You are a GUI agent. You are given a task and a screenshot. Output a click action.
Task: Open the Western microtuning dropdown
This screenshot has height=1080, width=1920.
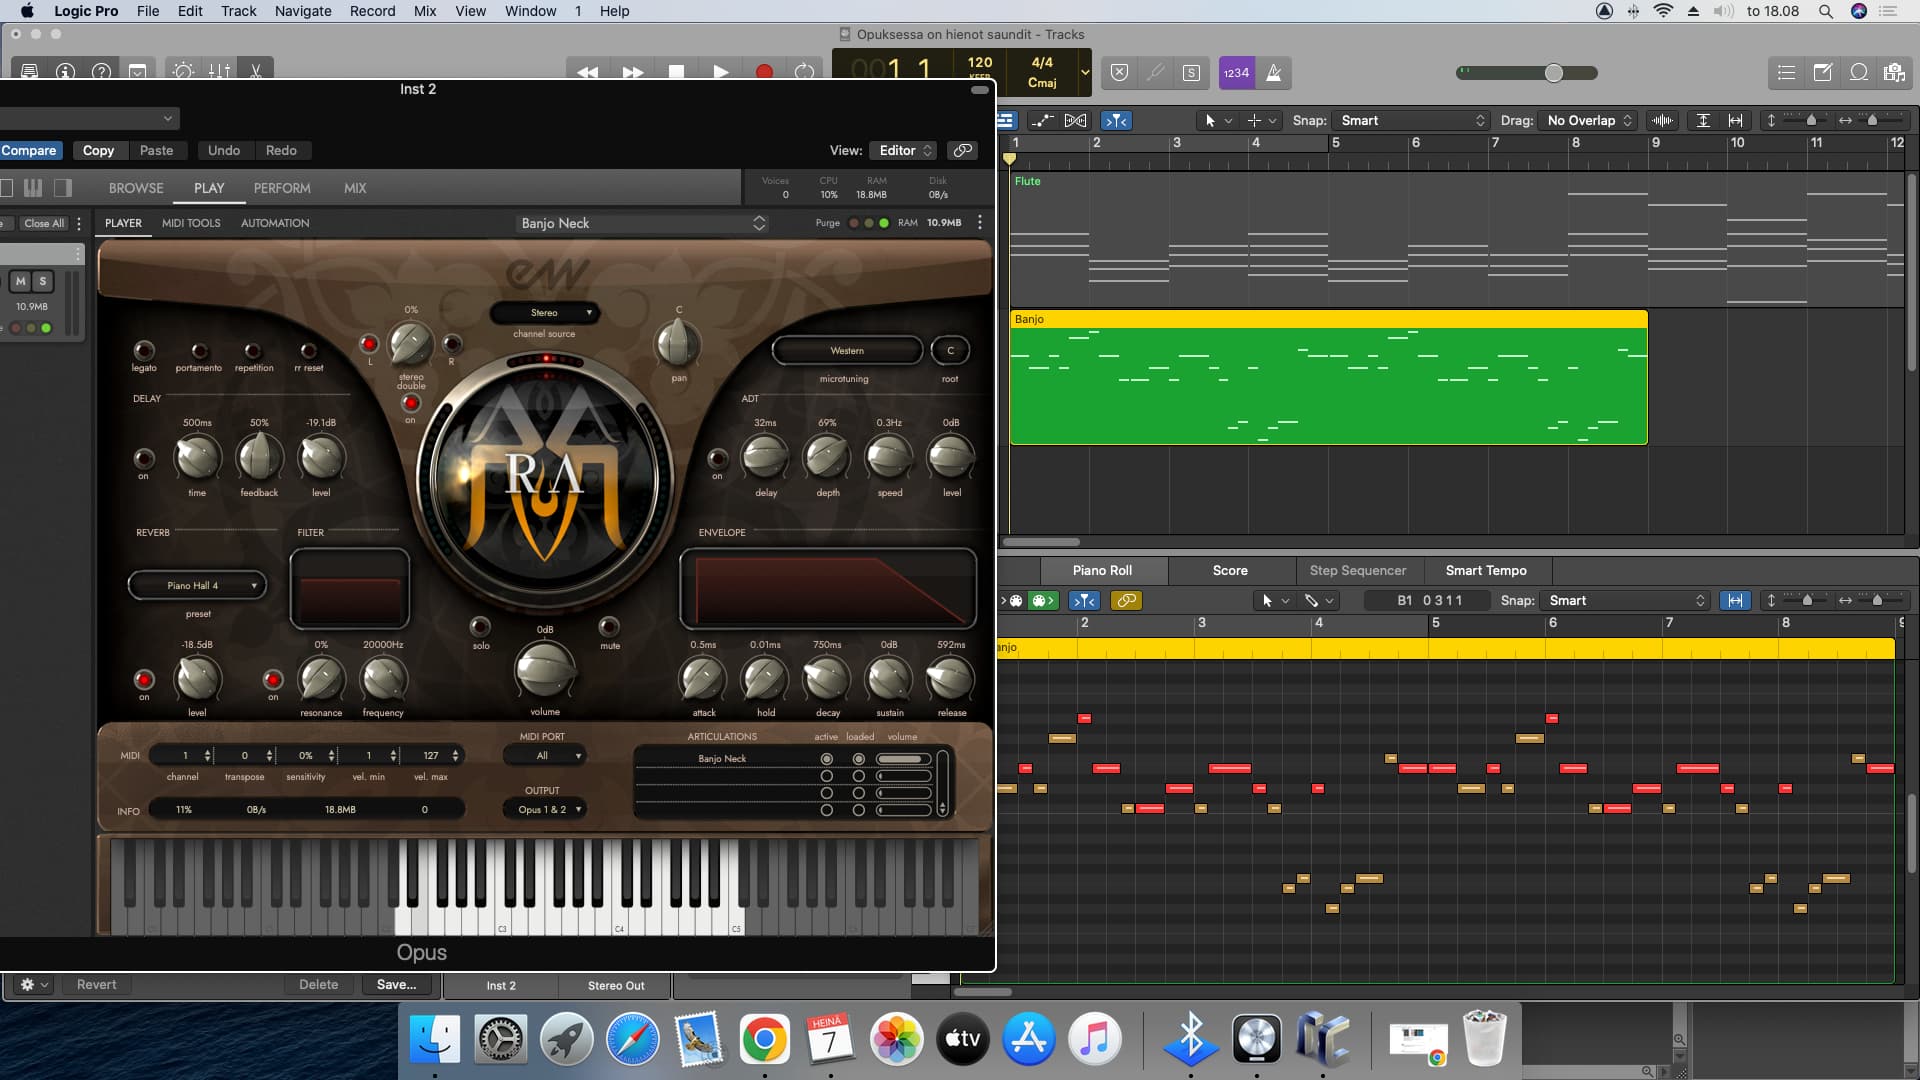[847, 351]
